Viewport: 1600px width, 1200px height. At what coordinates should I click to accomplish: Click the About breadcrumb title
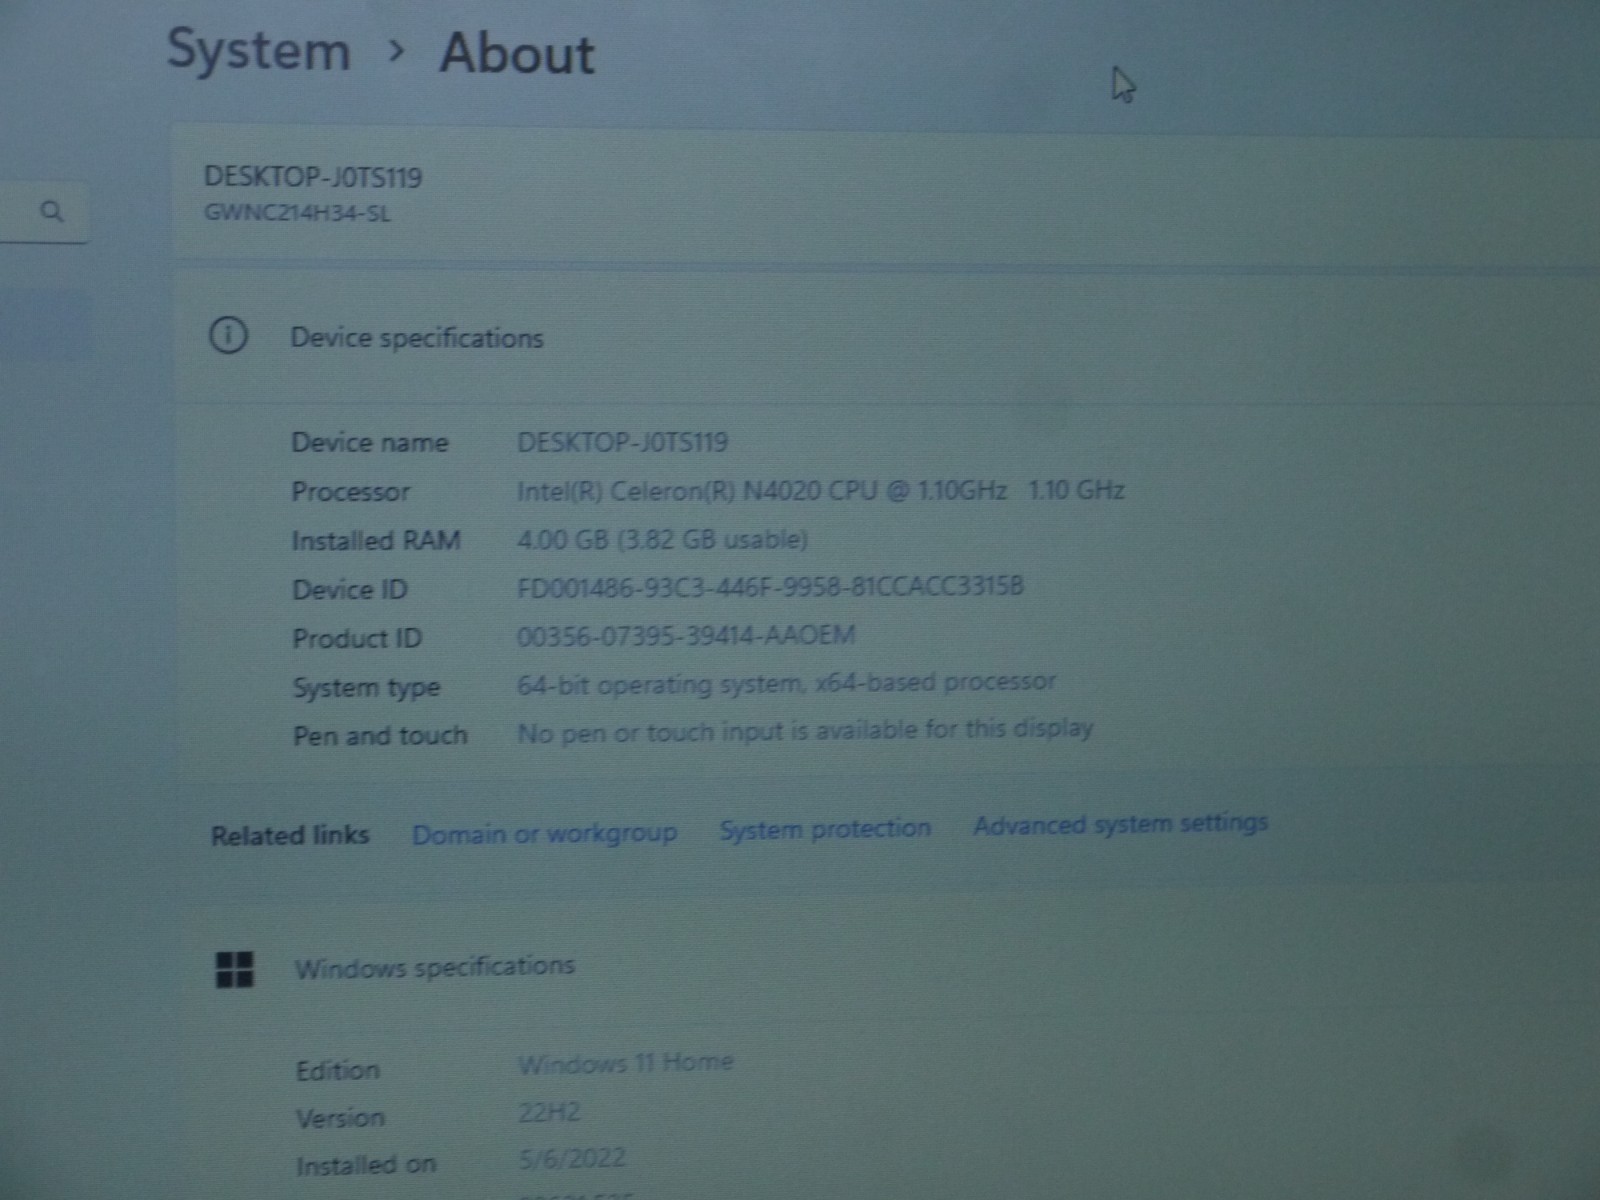click(x=517, y=54)
